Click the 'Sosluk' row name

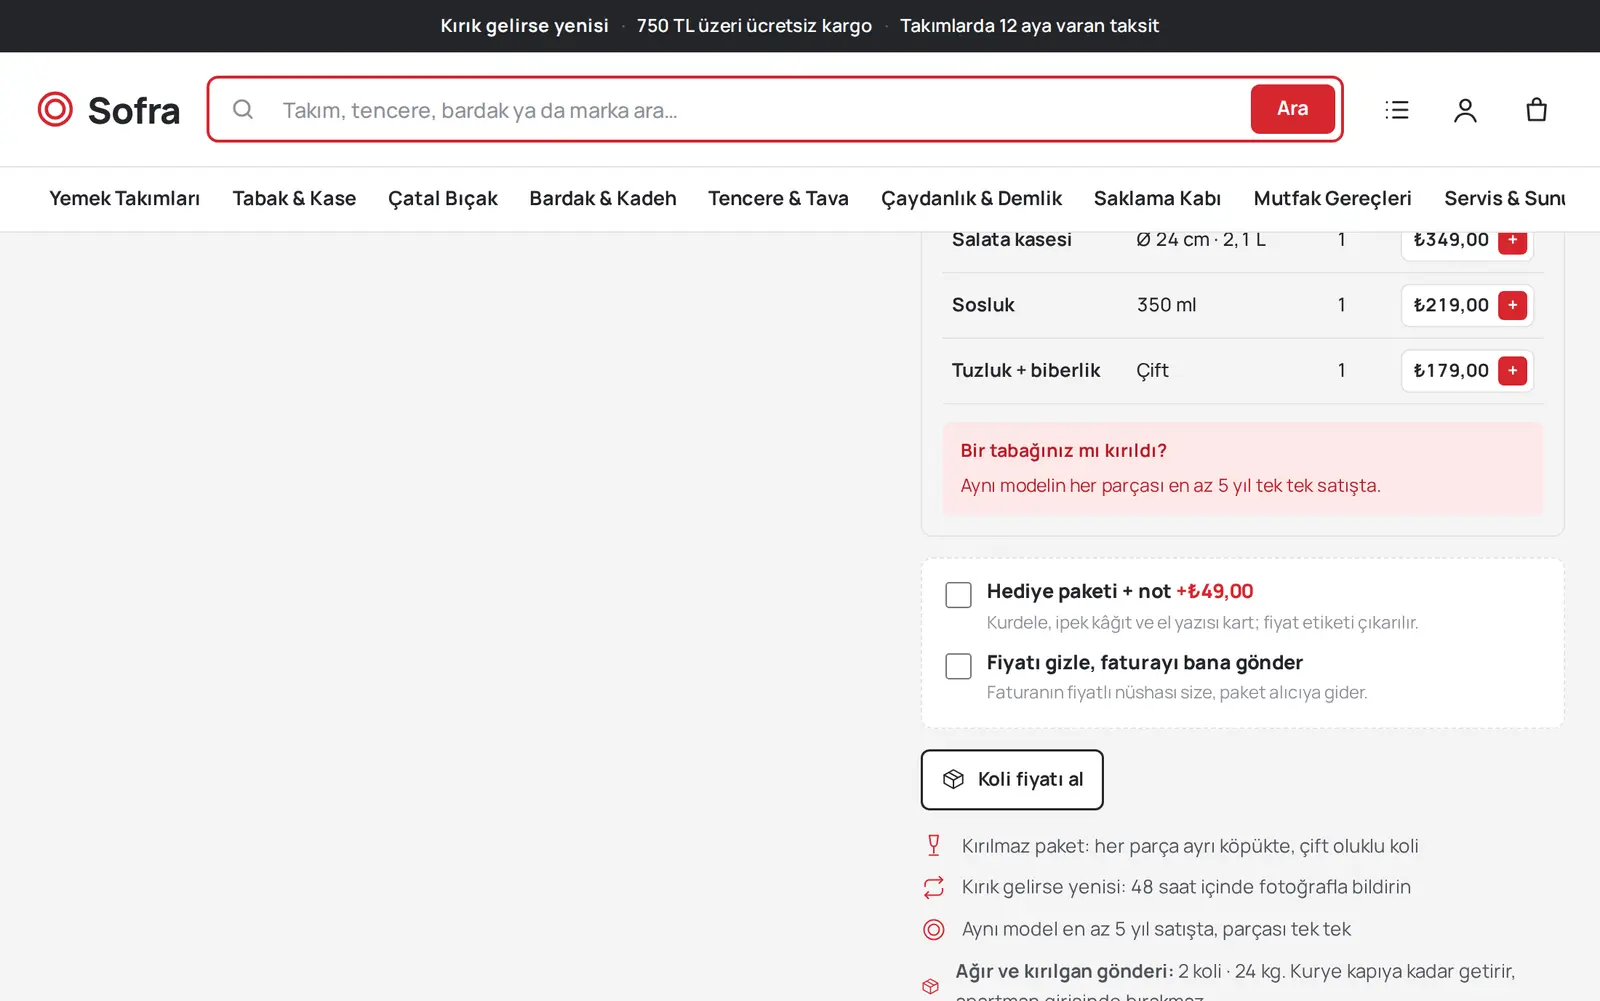tap(983, 305)
